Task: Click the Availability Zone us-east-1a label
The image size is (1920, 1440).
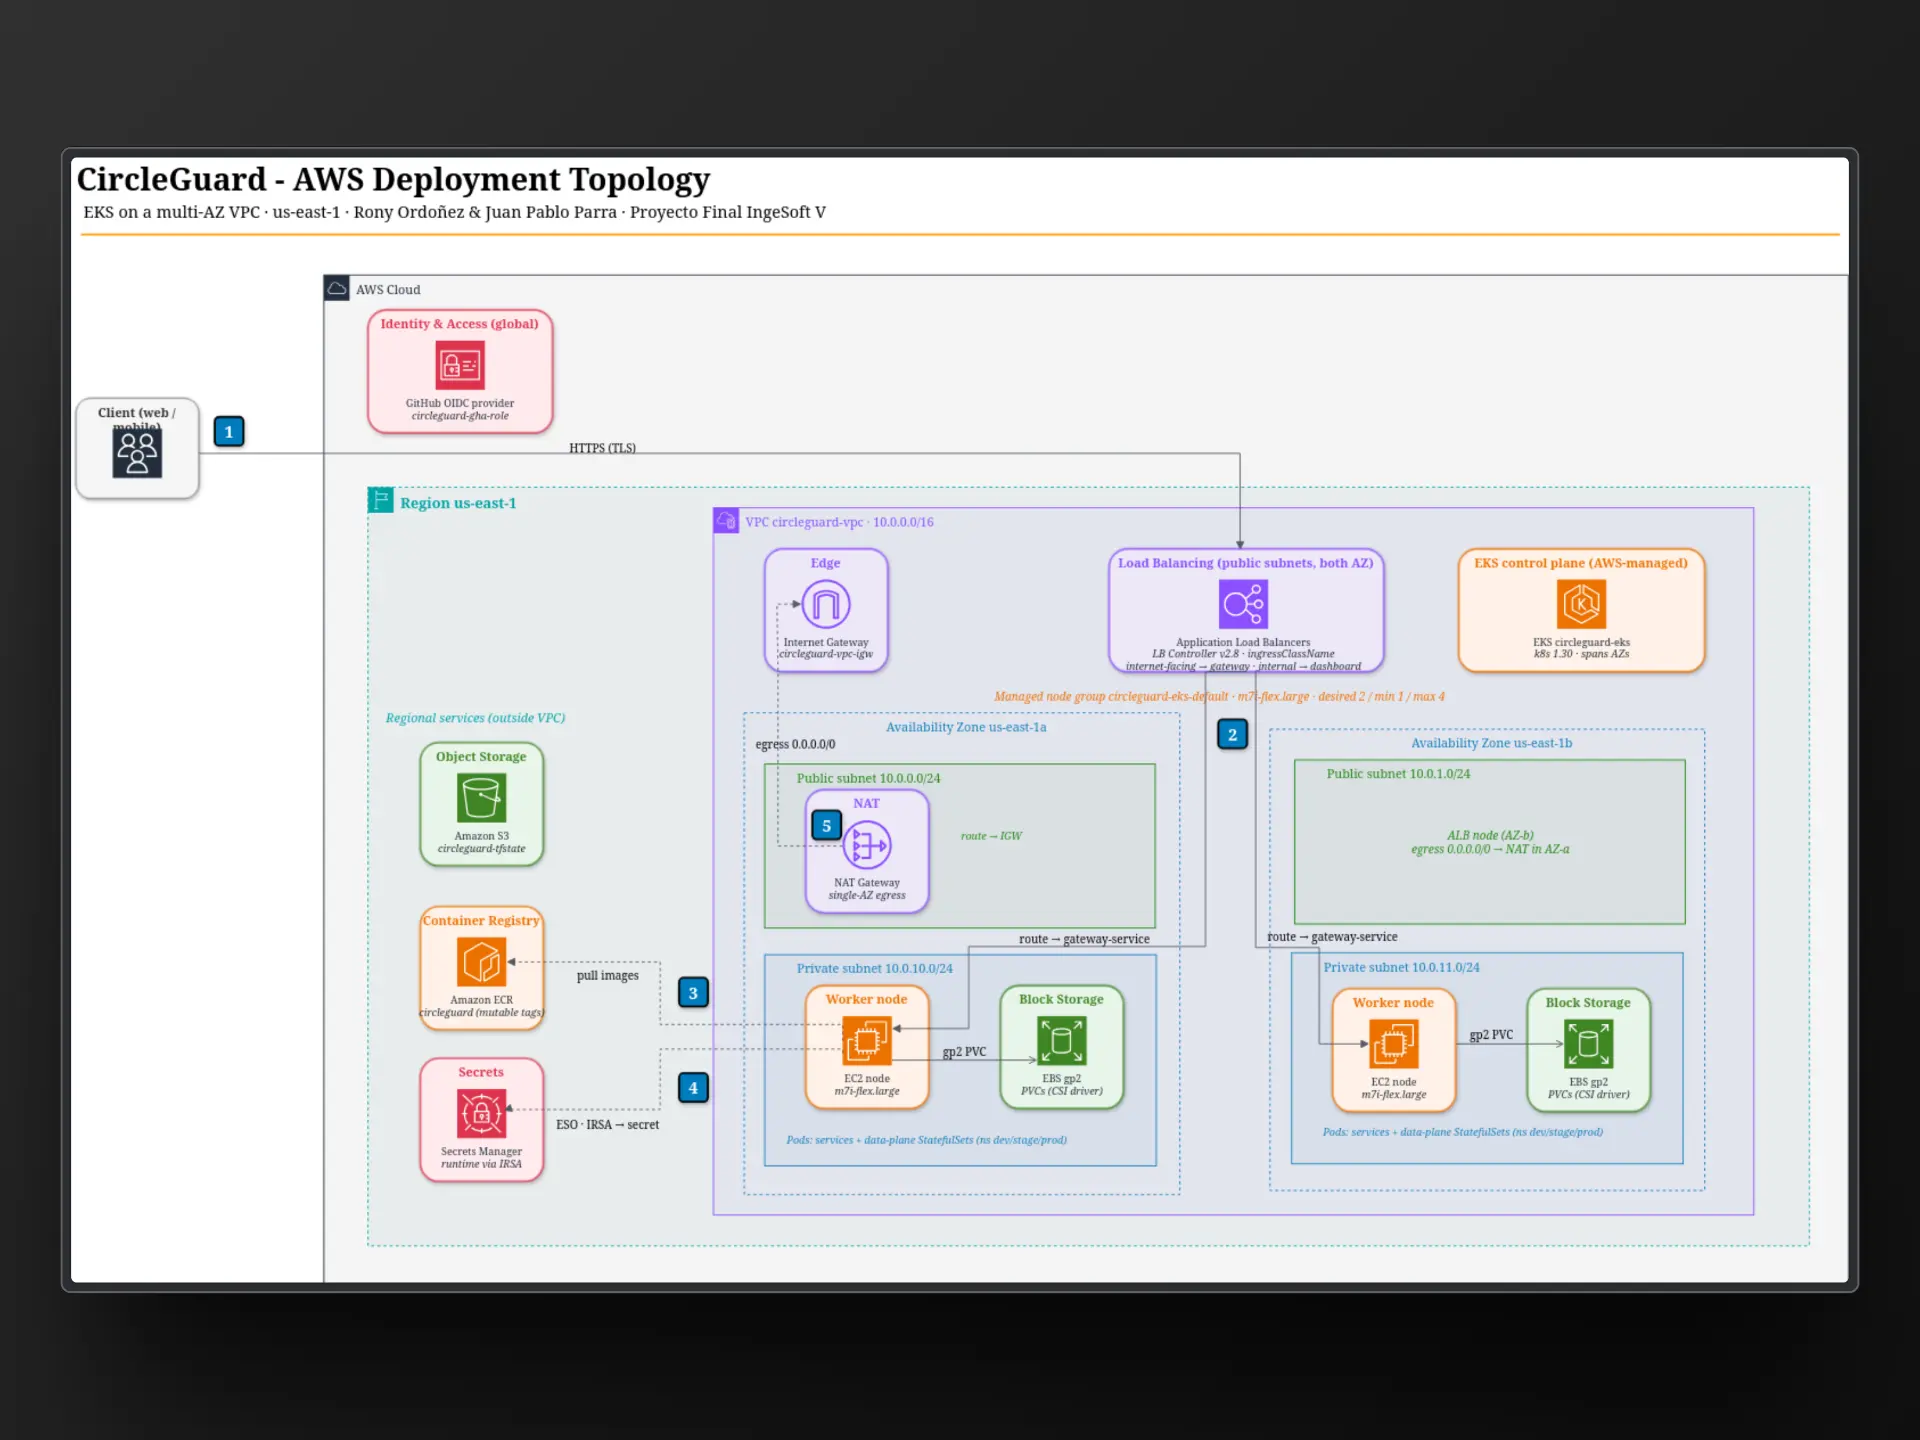Action: 966,727
